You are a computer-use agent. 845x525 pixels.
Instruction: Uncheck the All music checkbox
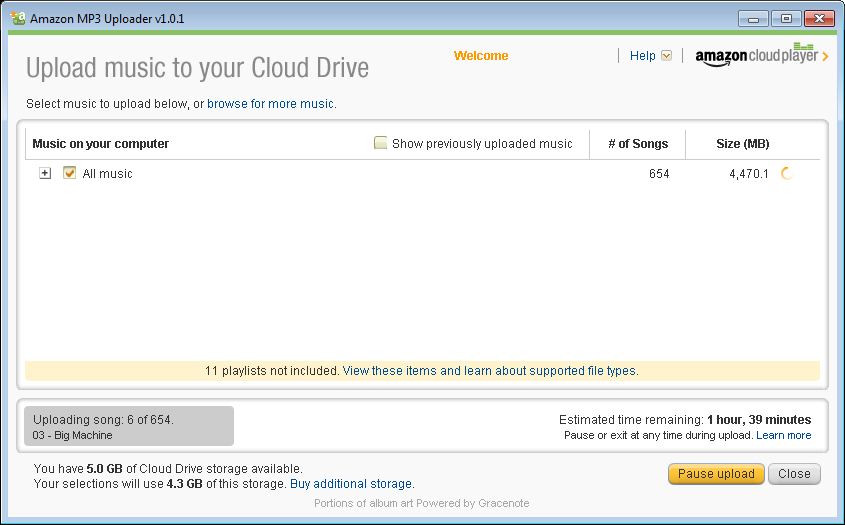[x=69, y=173]
